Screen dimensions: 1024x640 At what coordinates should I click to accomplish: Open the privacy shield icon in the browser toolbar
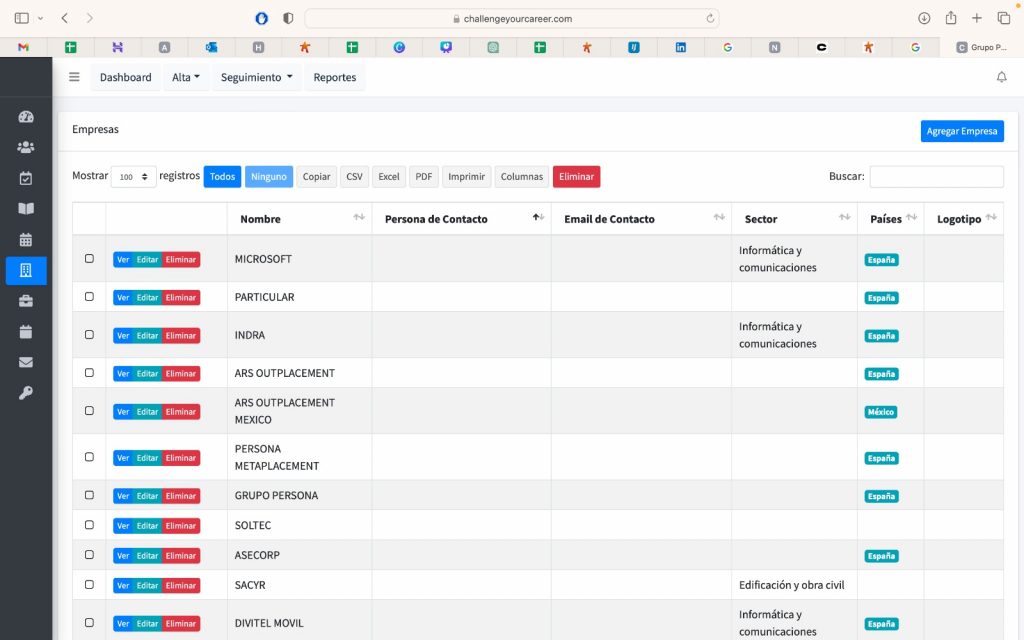[x=288, y=18]
